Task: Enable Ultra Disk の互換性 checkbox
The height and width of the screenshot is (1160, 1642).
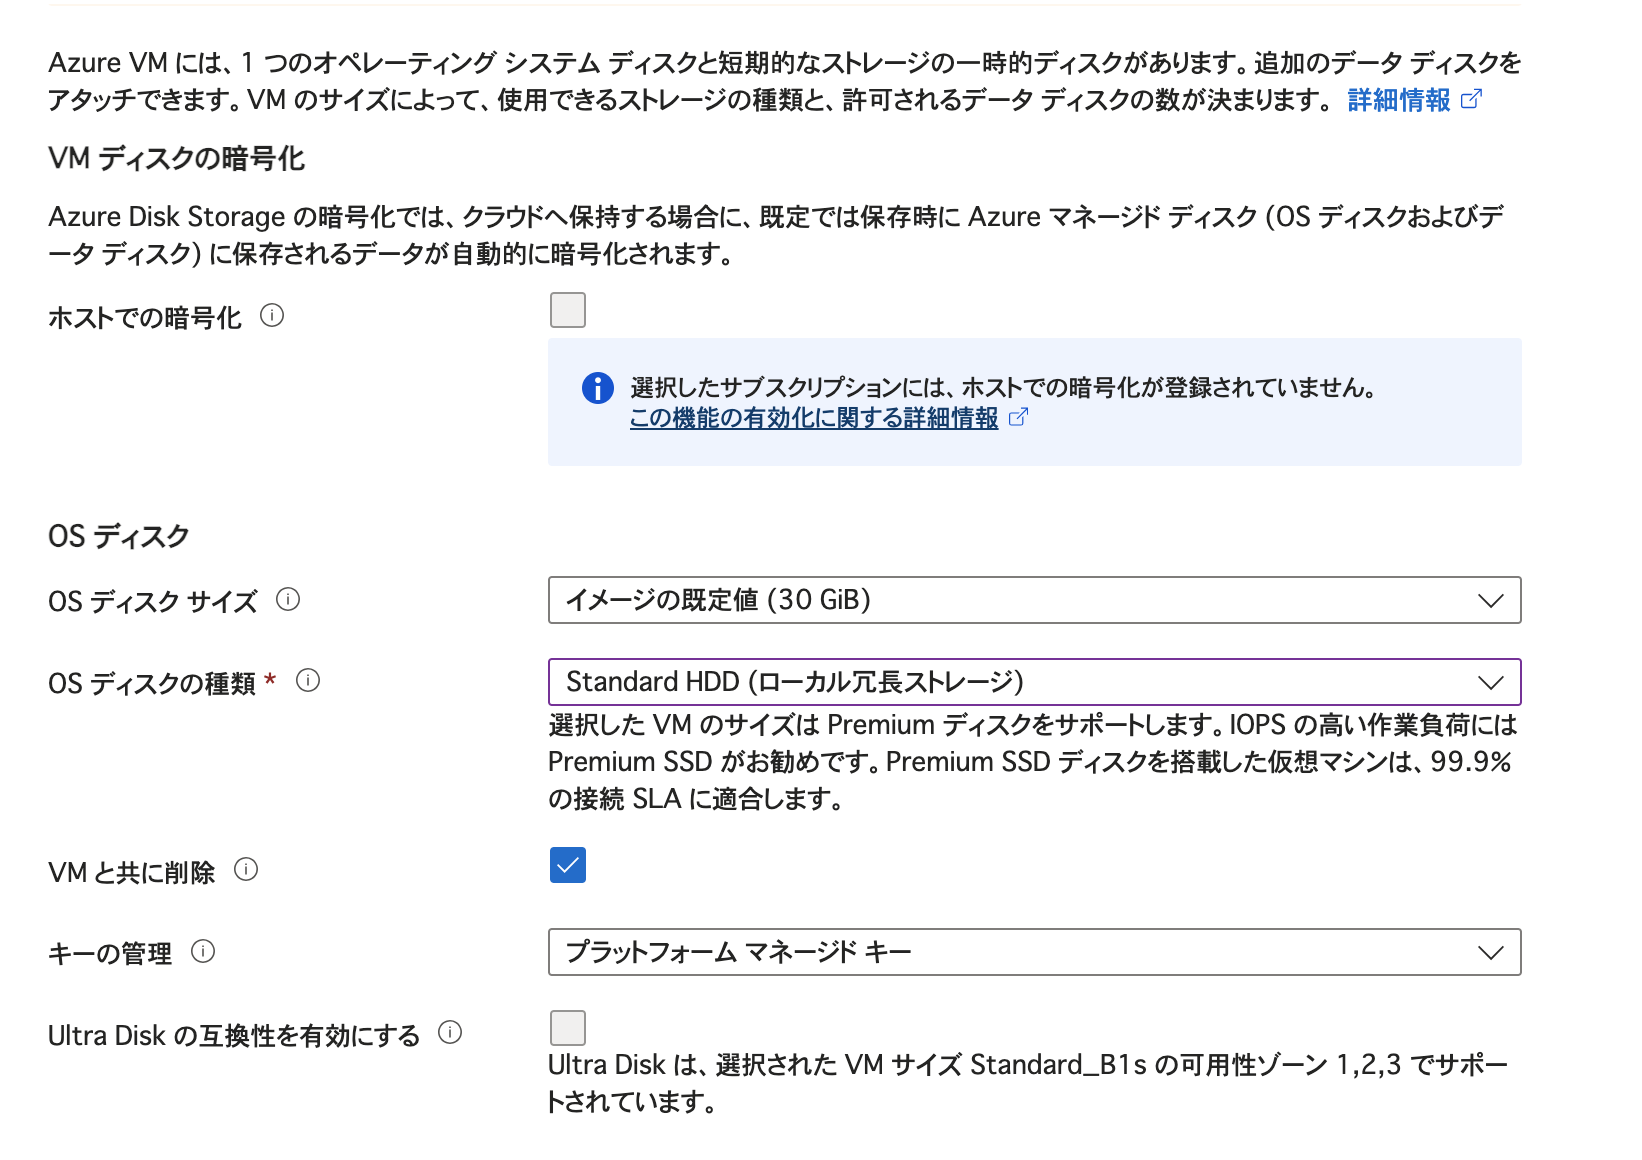Action: click(567, 1027)
